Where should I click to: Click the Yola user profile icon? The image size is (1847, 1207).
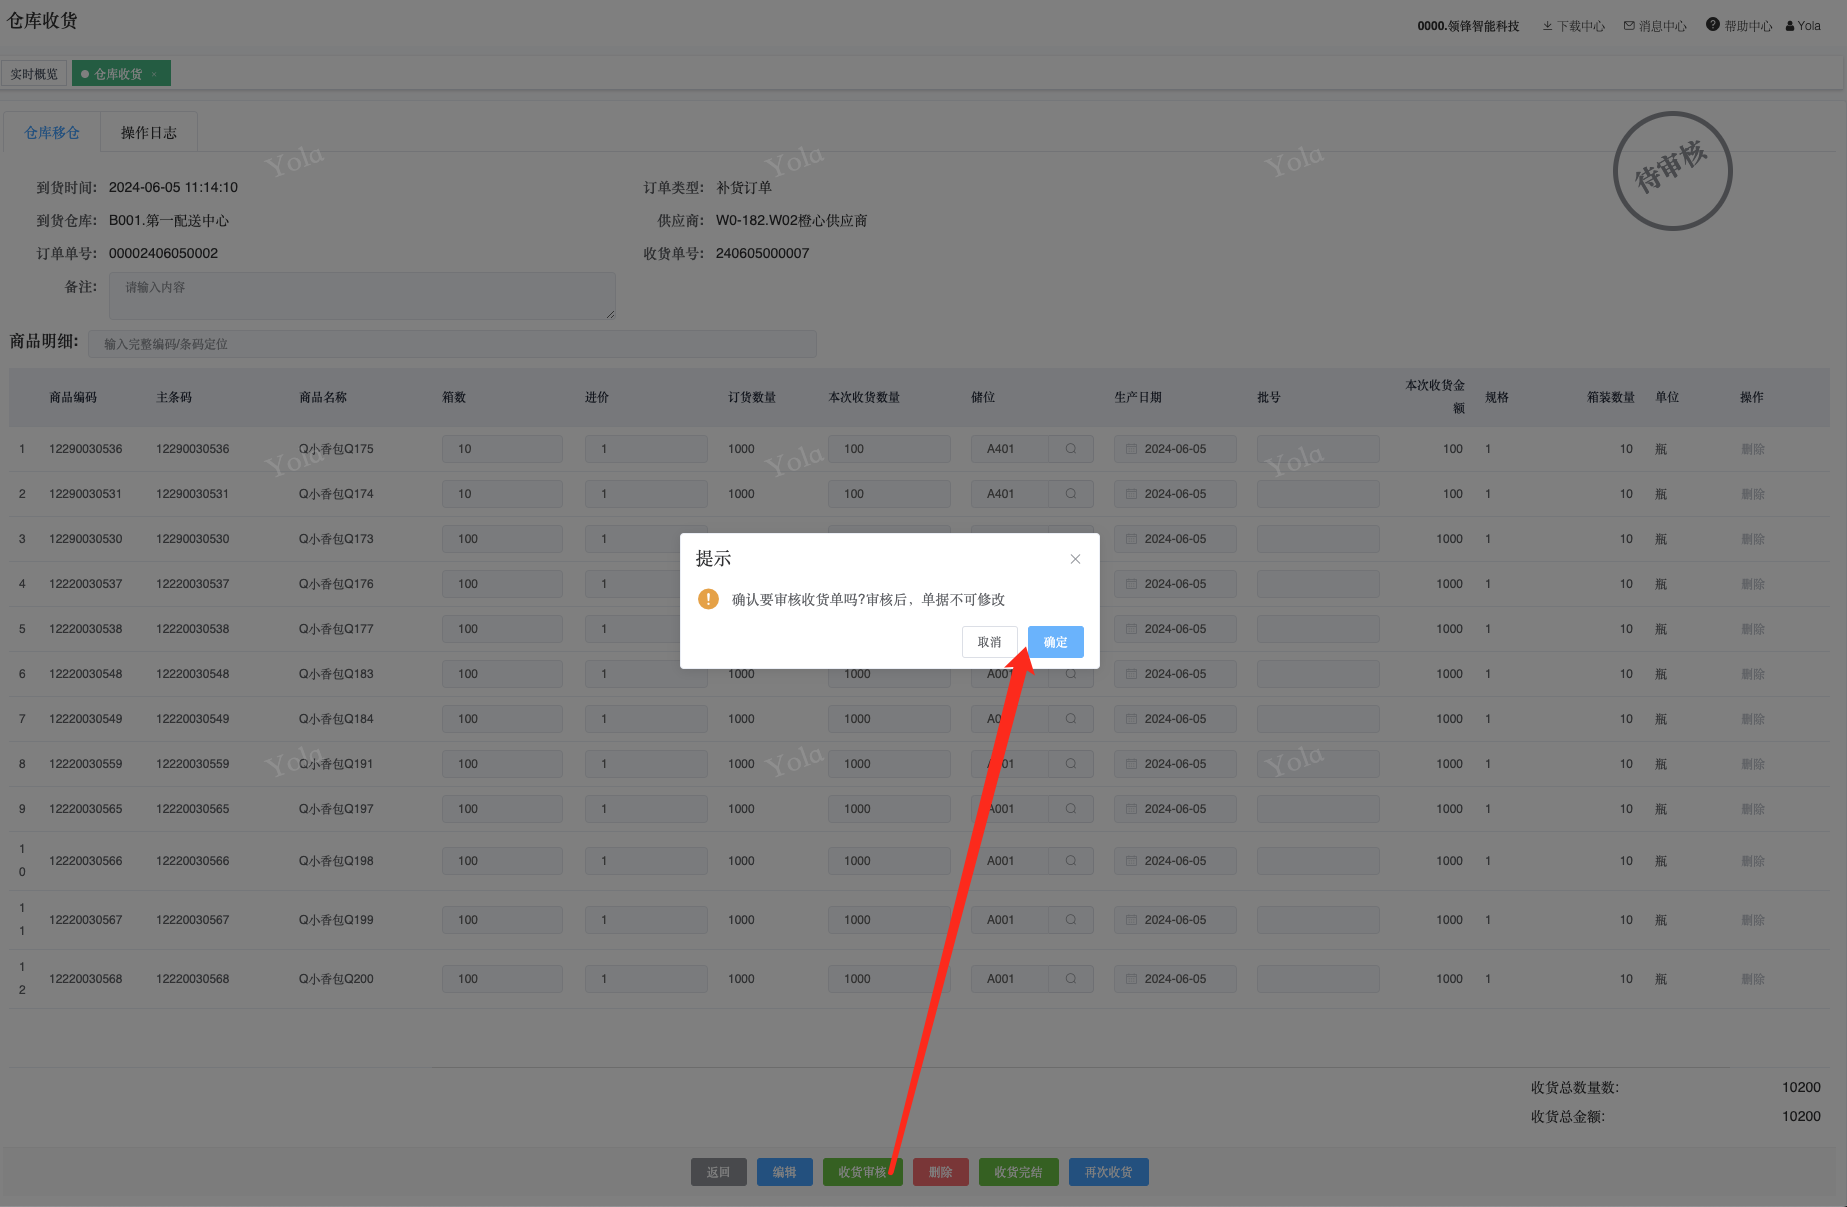(1790, 26)
